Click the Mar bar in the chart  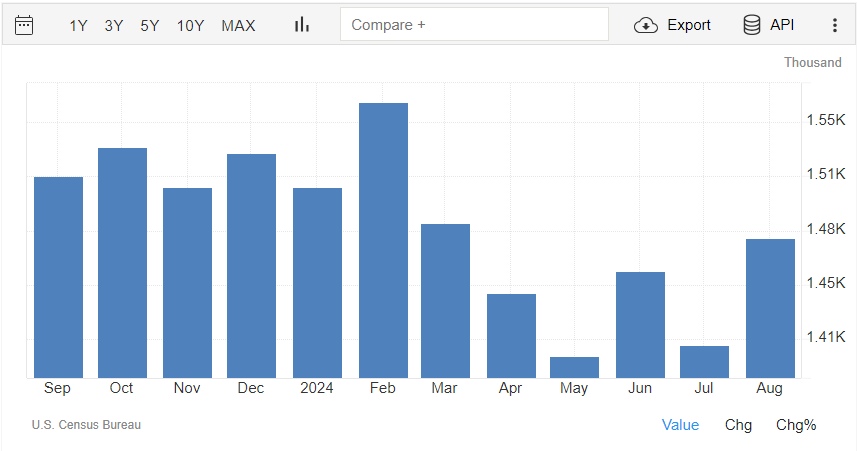(445, 301)
